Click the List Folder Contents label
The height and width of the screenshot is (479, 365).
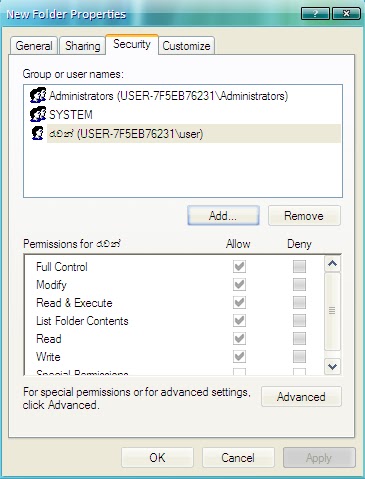pos(82,321)
